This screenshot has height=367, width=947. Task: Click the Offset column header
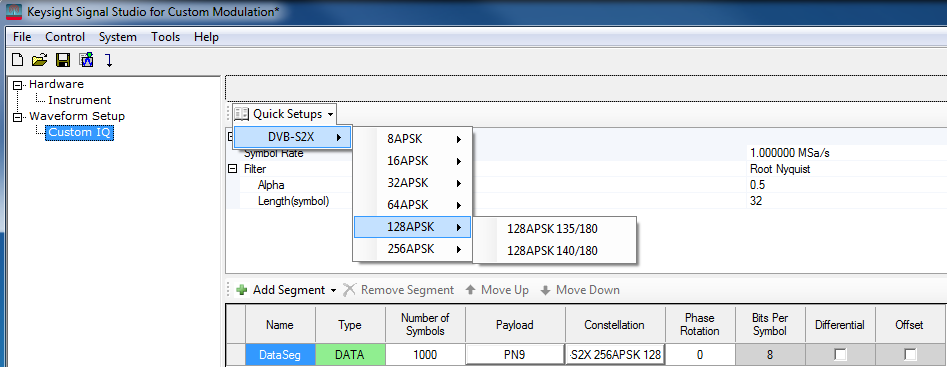pyautogui.click(x=910, y=325)
